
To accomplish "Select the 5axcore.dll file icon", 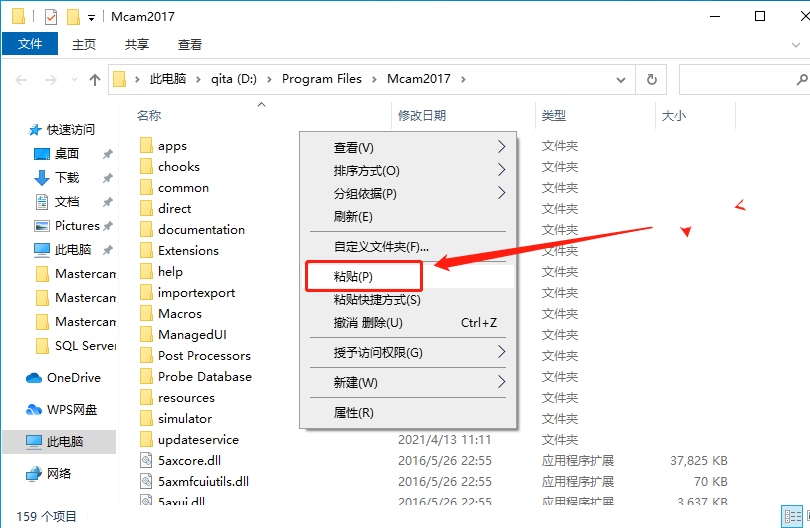I will coord(147,460).
